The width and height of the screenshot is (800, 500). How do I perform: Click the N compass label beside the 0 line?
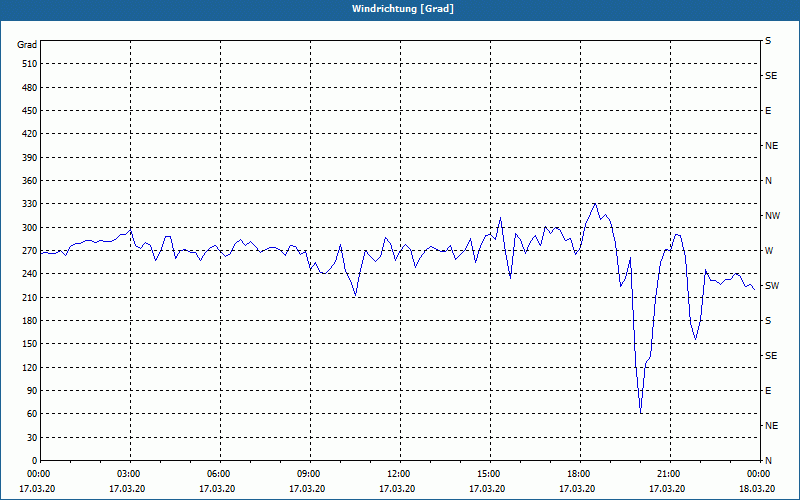click(768, 461)
